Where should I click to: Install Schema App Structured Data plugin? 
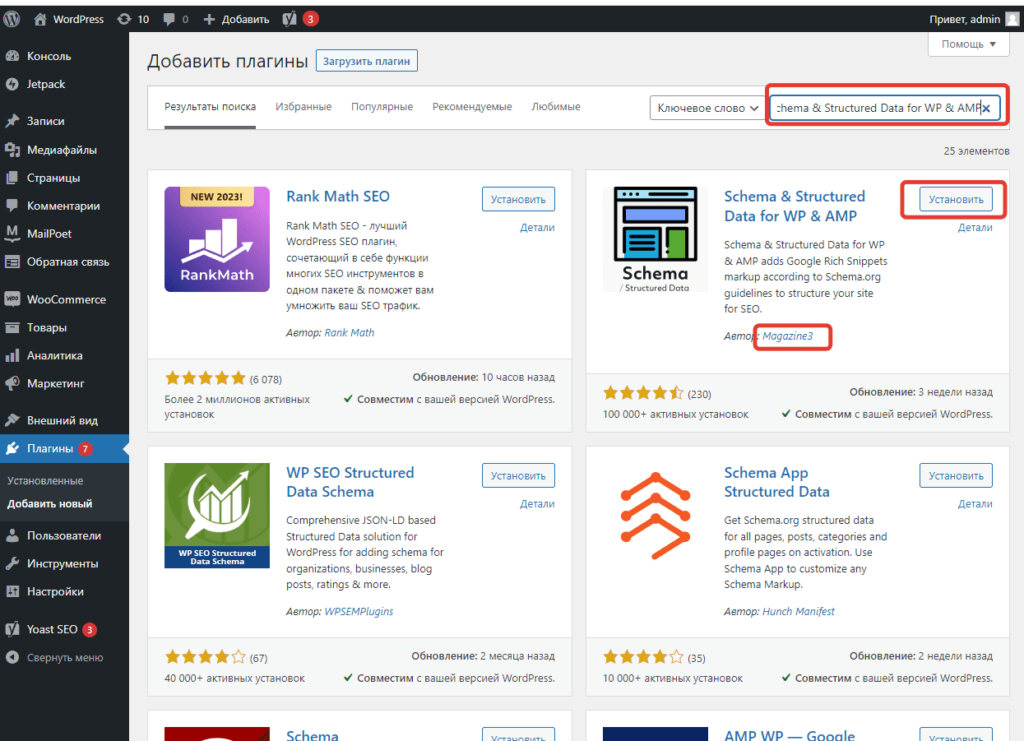tap(956, 475)
